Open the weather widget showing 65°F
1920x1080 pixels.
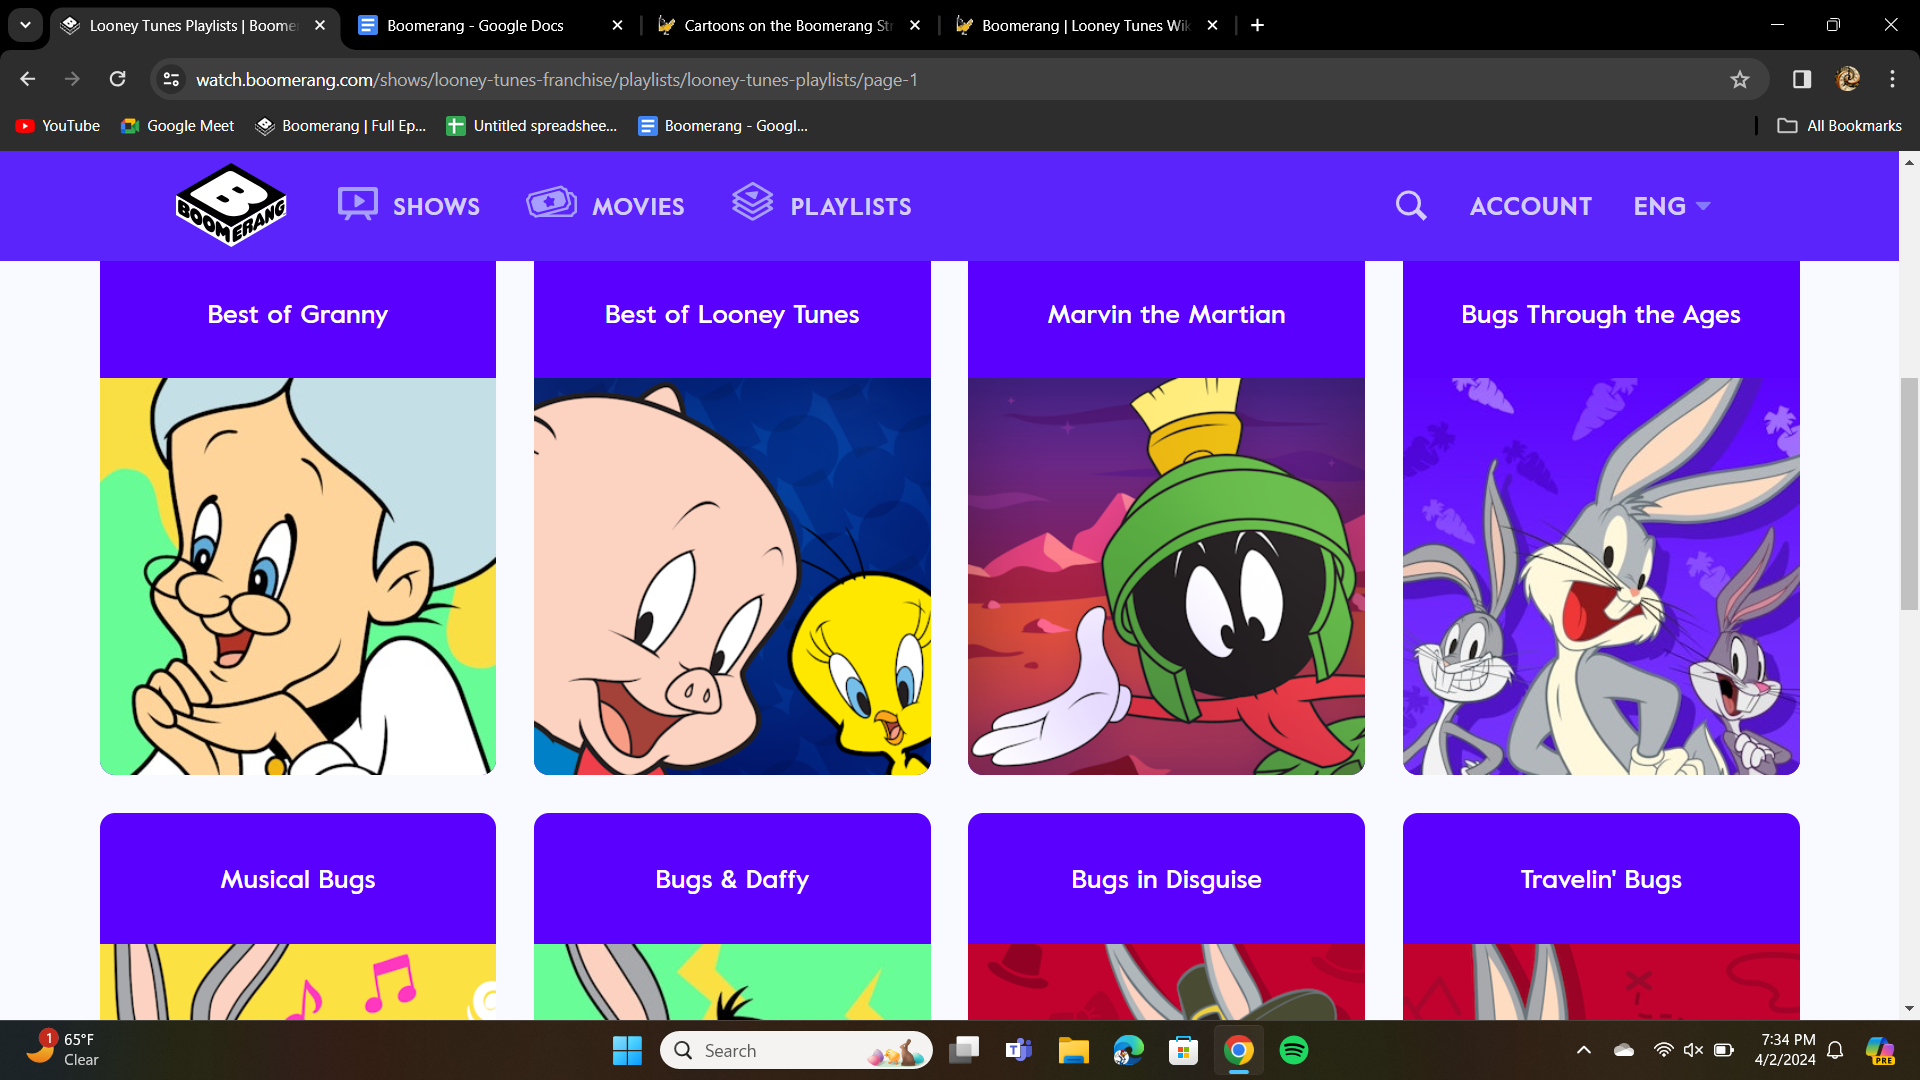tap(65, 1050)
